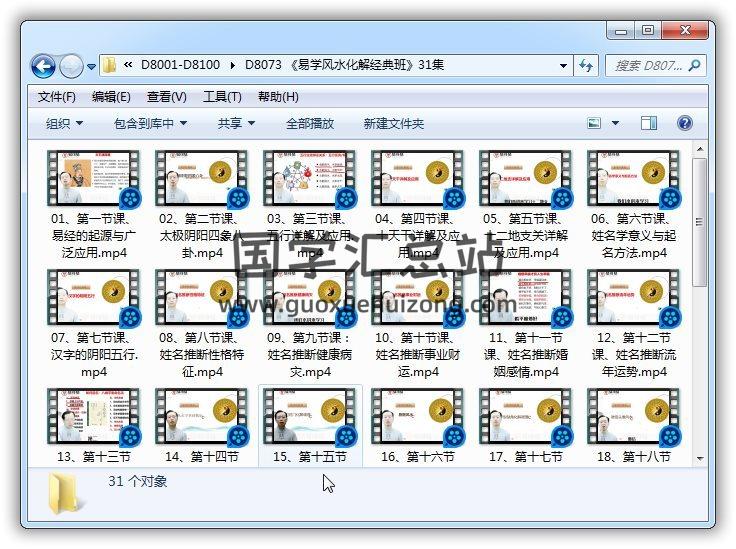The image size is (736, 549).
Task: Open the 共享 dropdown
Action: [x=236, y=124]
